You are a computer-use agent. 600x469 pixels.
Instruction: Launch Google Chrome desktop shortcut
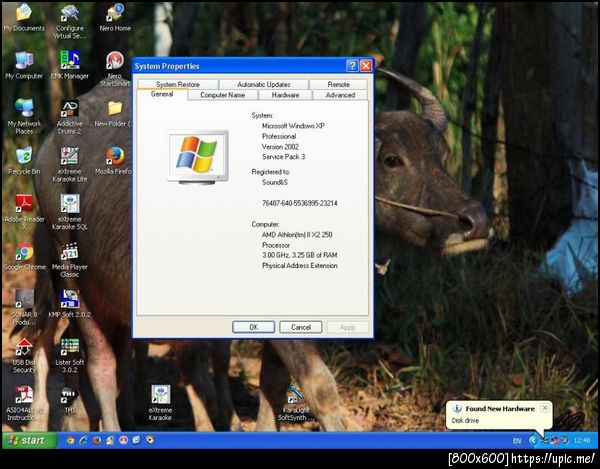click(x=24, y=256)
